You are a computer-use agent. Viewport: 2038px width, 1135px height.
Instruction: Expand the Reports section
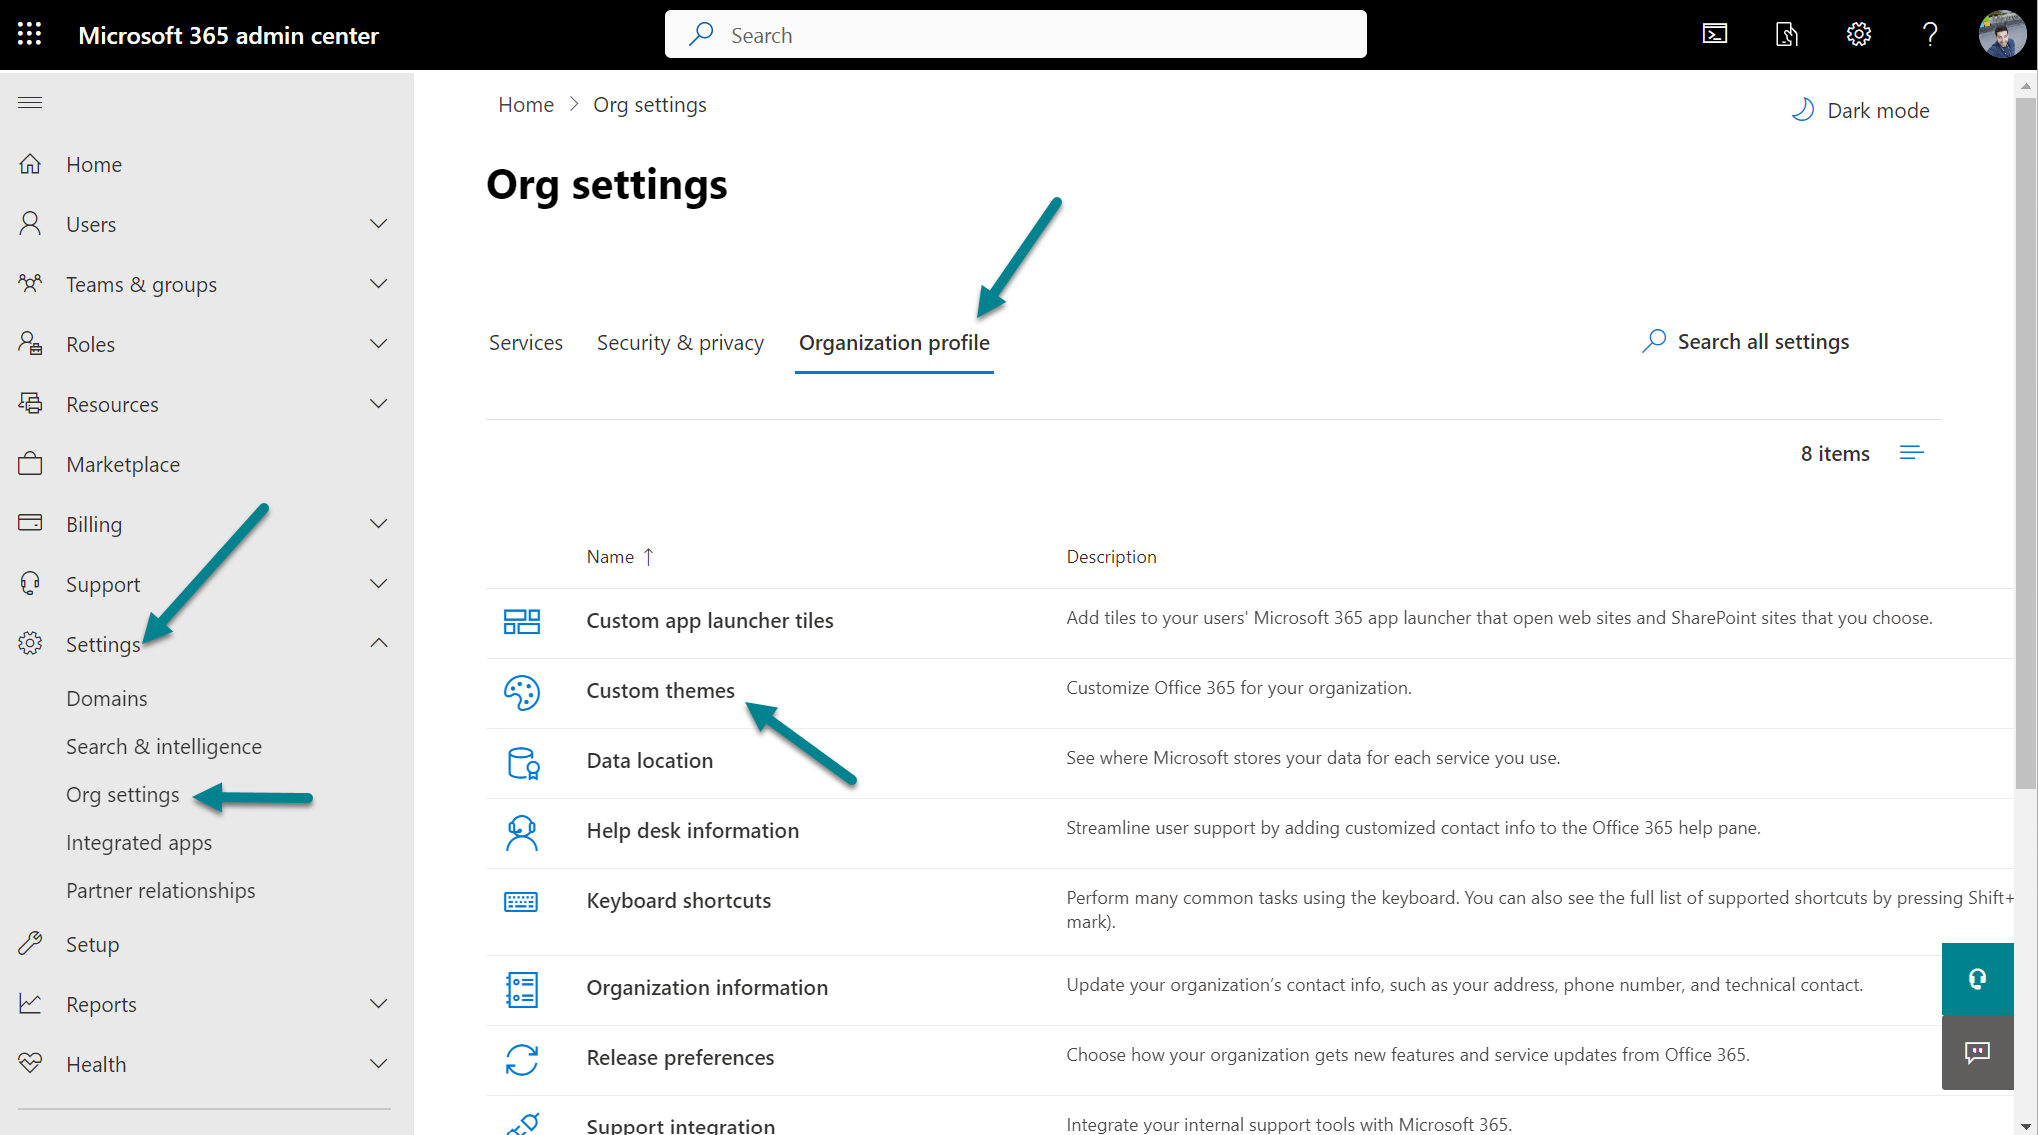click(x=378, y=1003)
